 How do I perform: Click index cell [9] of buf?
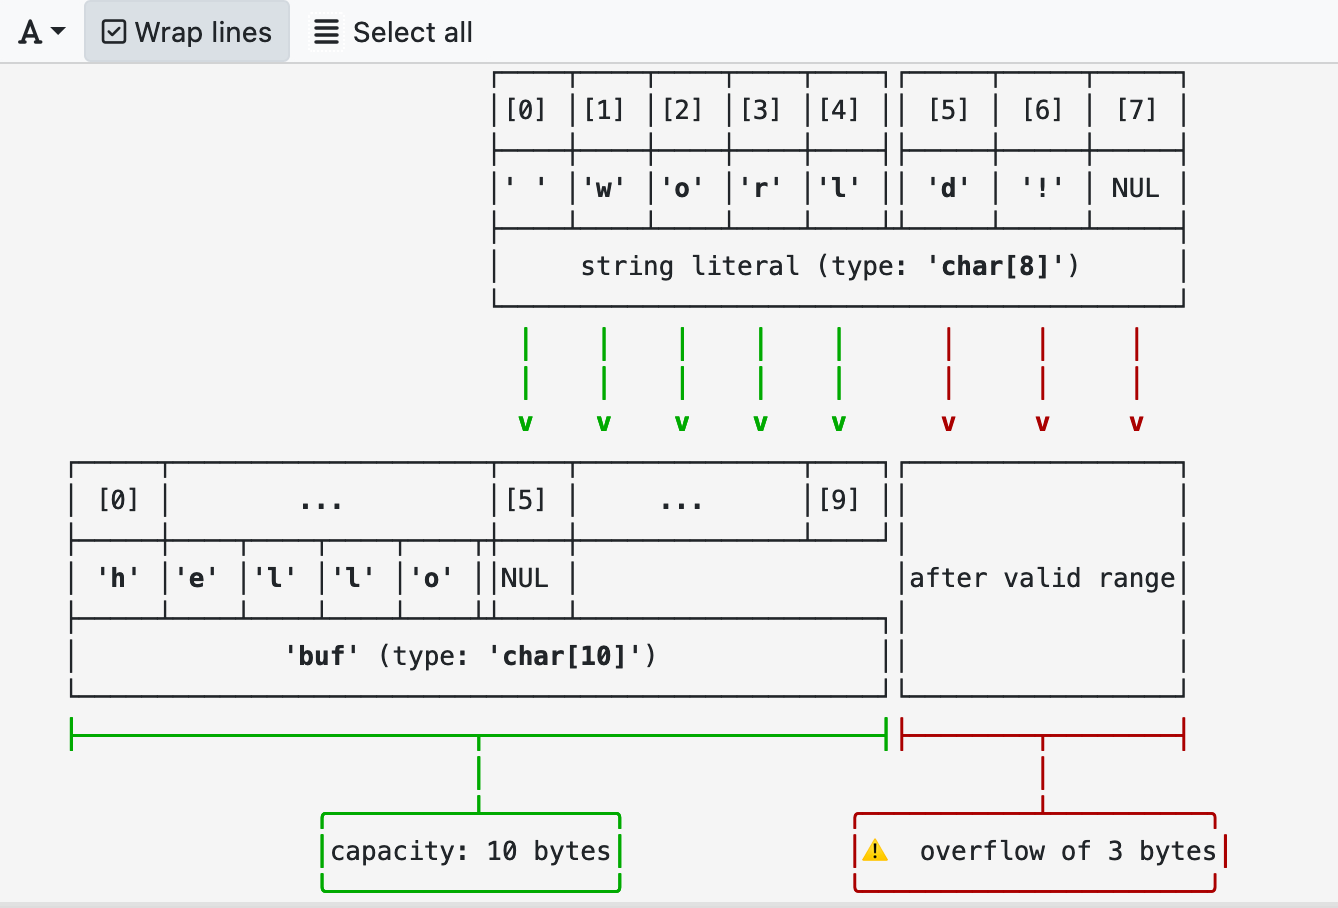839,499
